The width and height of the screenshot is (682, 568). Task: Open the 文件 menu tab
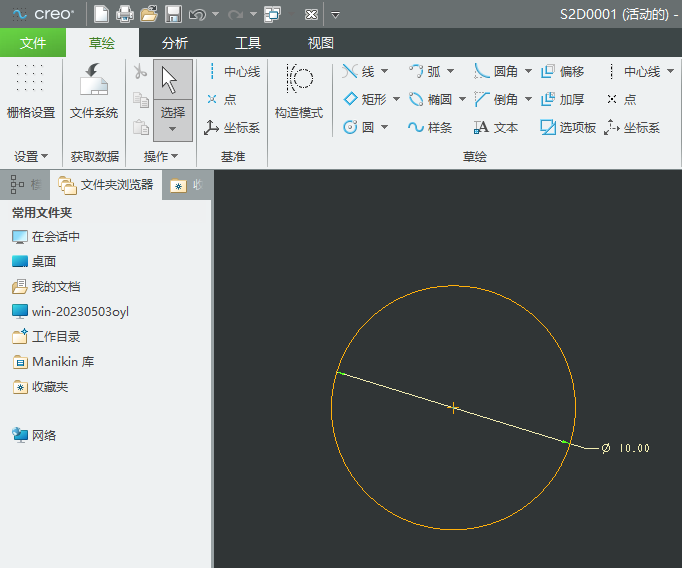pos(33,43)
